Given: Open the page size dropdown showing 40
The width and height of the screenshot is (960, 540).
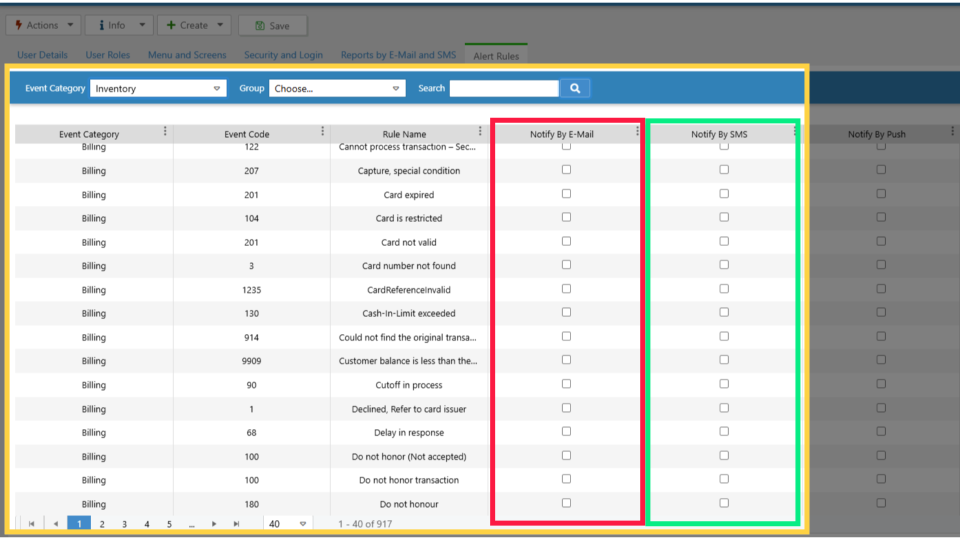Looking at the screenshot, I should (x=288, y=524).
